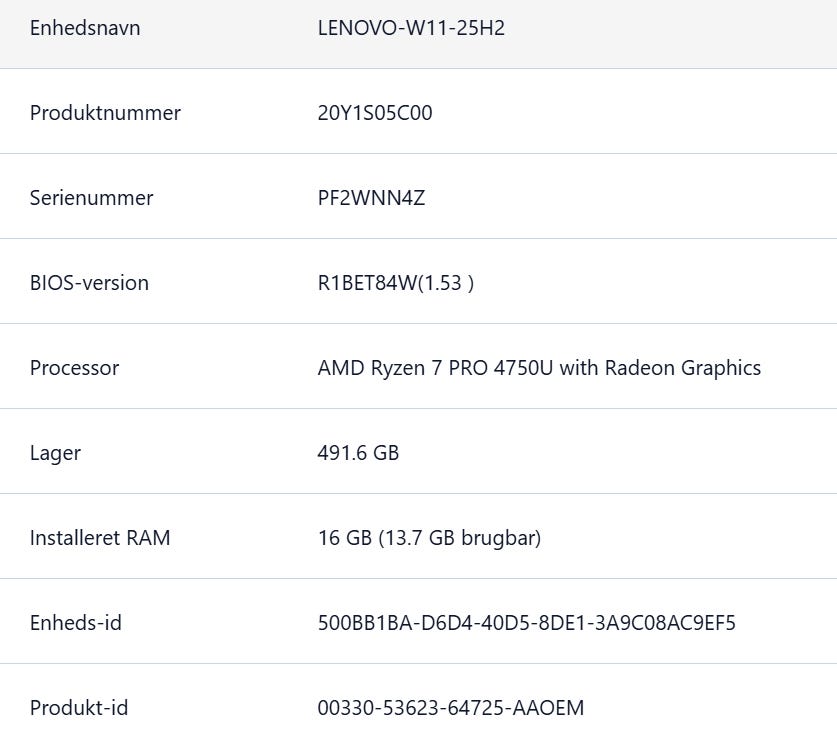Click the '(13.7 GB brugbar)' text
Viewport: 837px width, 748px height.
(x=460, y=538)
